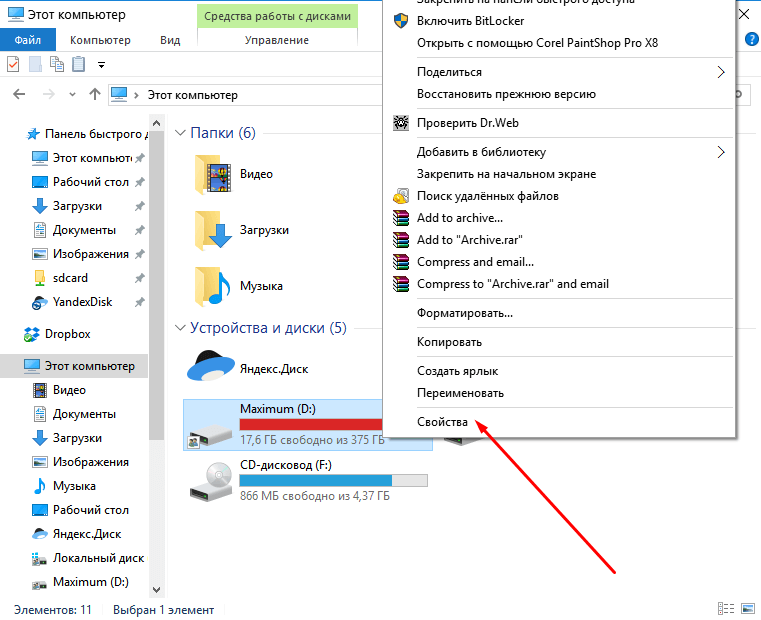Image resolution: width=761 pixels, height=620 pixels.
Task: Switch to large icons view in status bar
Action: pyautogui.click(x=748, y=608)
